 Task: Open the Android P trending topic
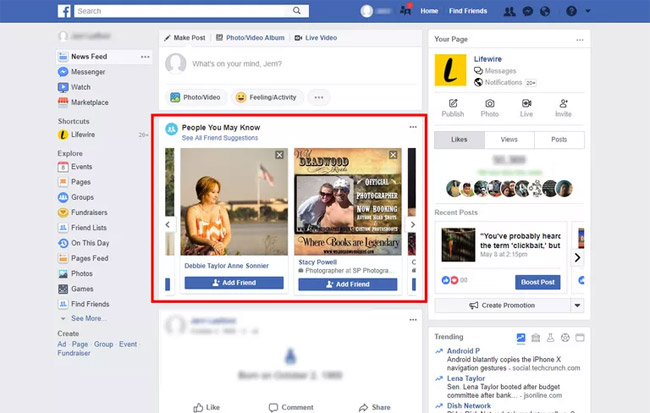click(x=463, y=351)
